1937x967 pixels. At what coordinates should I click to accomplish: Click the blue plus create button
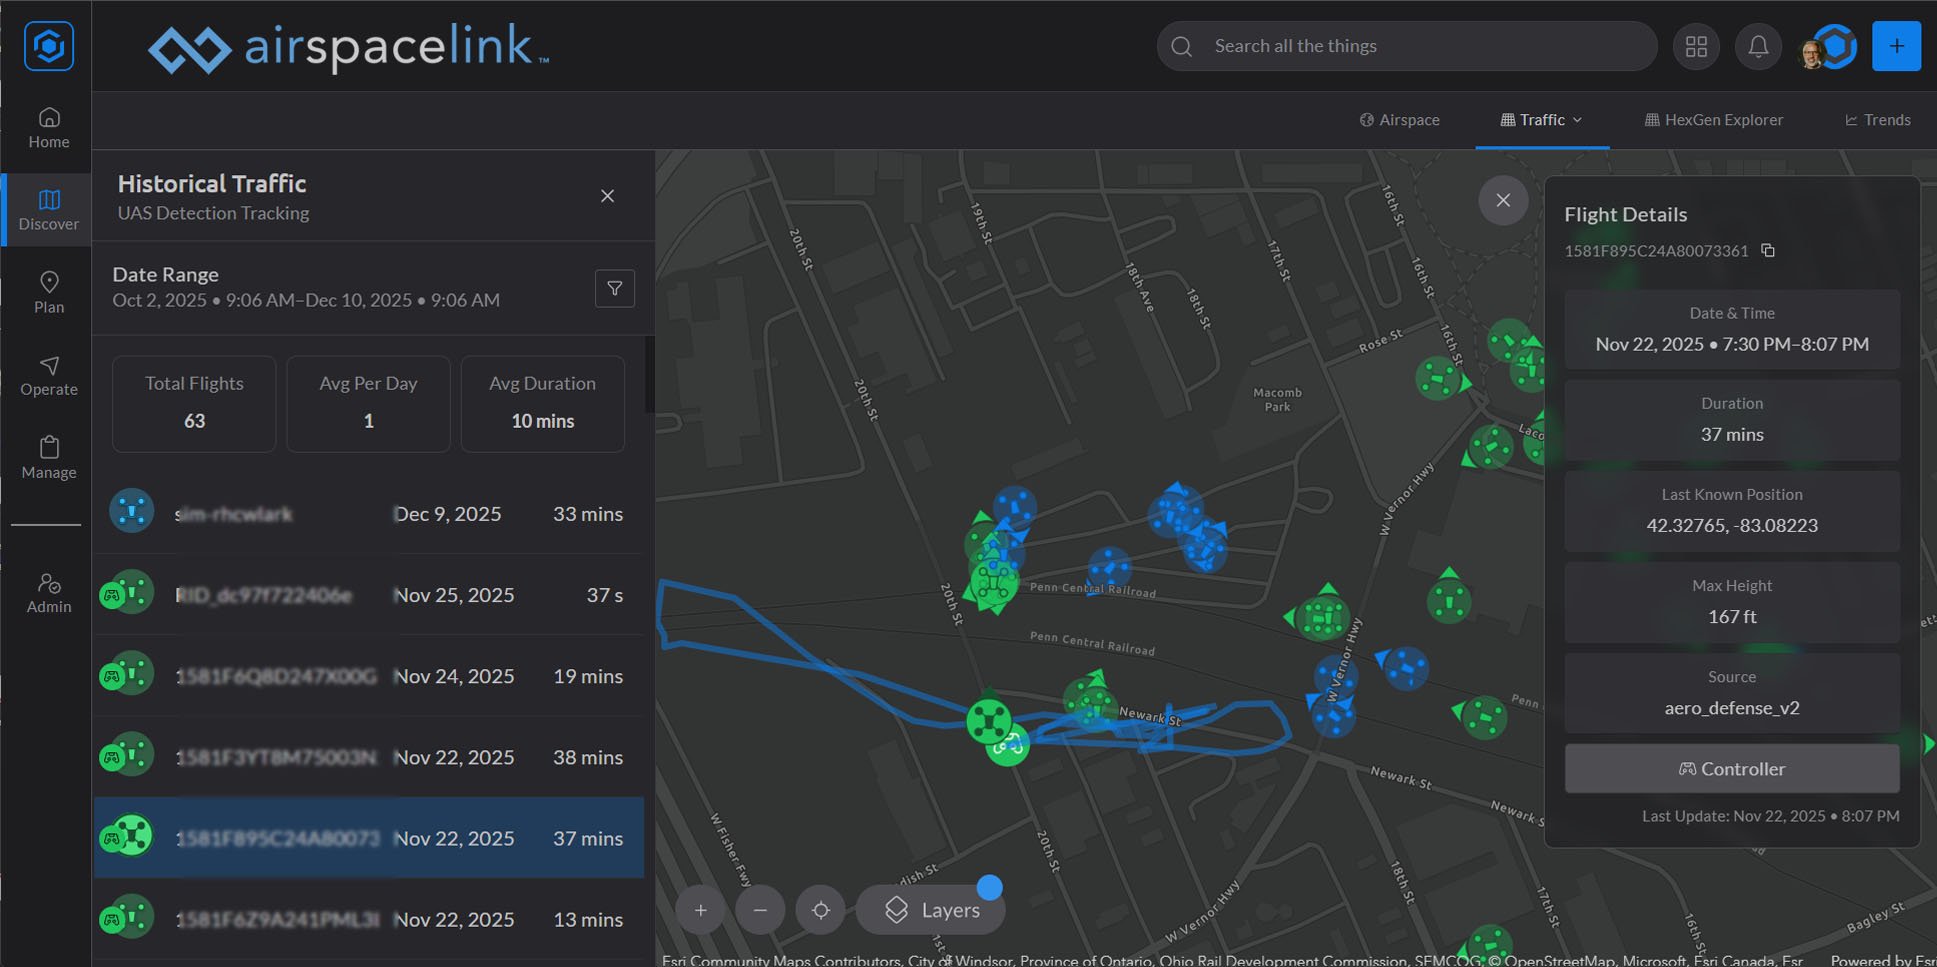tap(1897, 46)
